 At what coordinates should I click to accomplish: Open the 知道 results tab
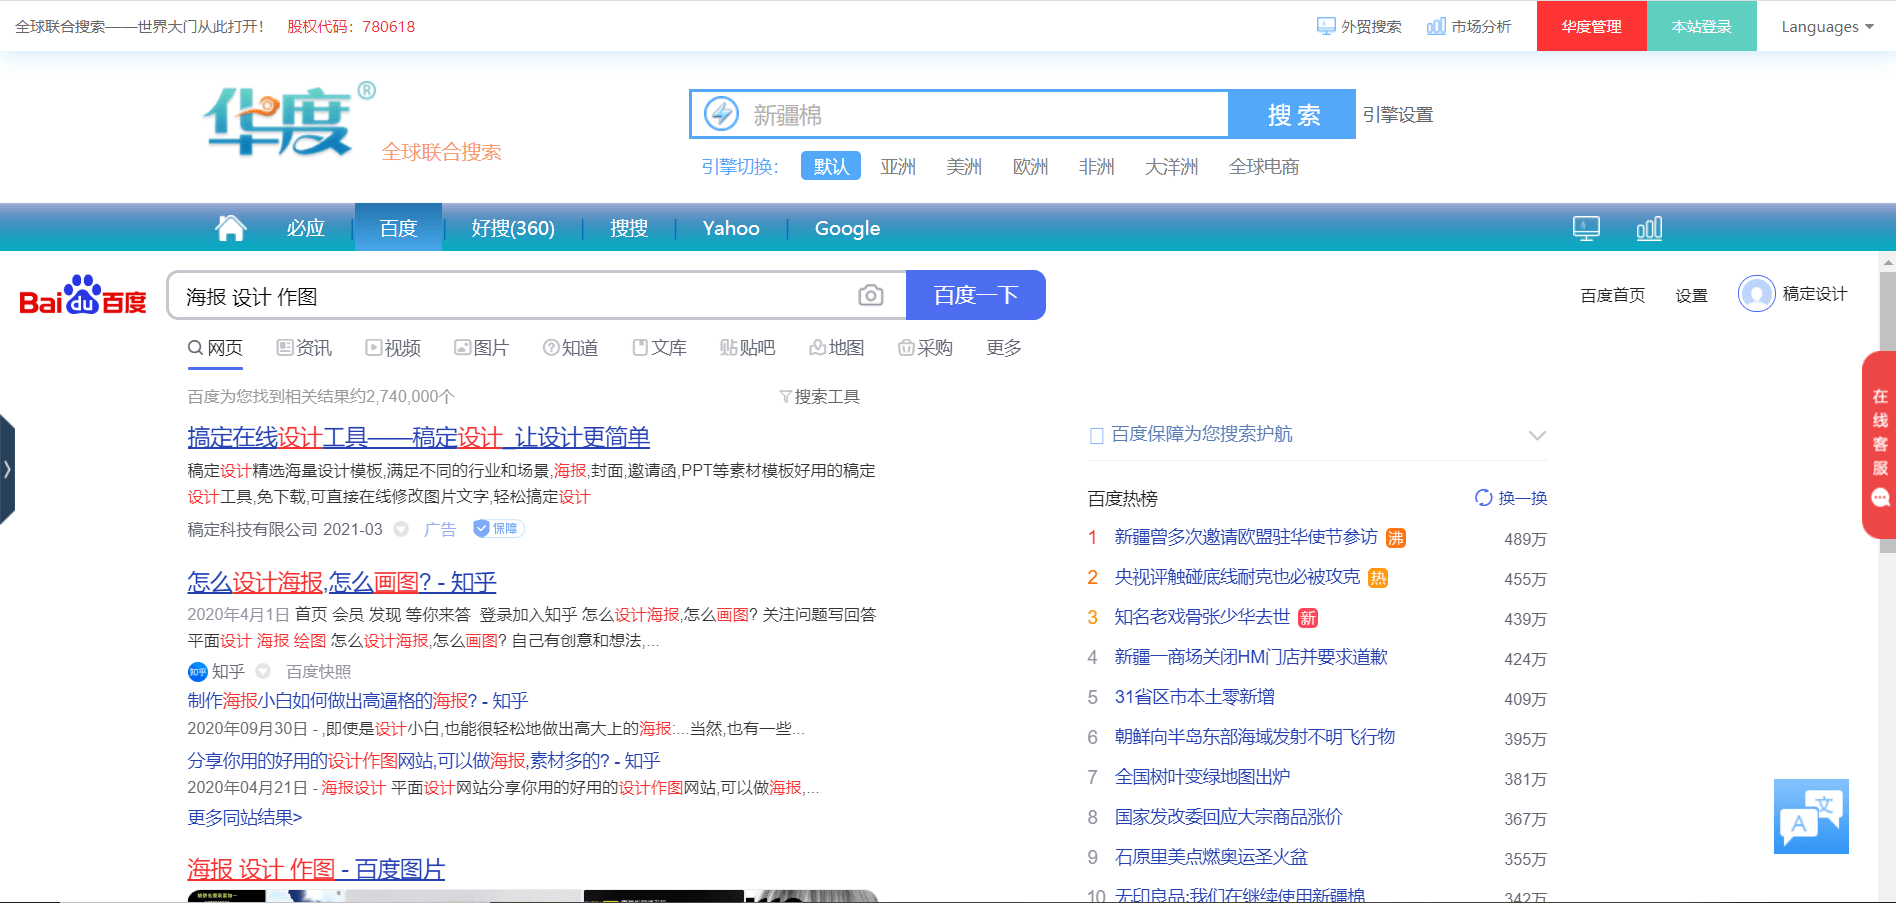tap(570, 347)
